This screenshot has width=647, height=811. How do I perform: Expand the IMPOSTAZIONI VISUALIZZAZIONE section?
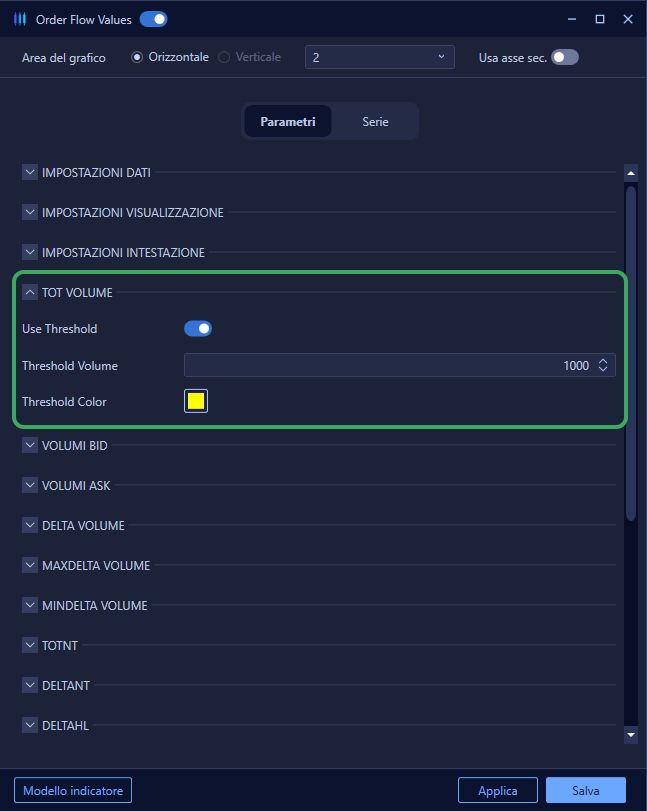pos(30,212)
